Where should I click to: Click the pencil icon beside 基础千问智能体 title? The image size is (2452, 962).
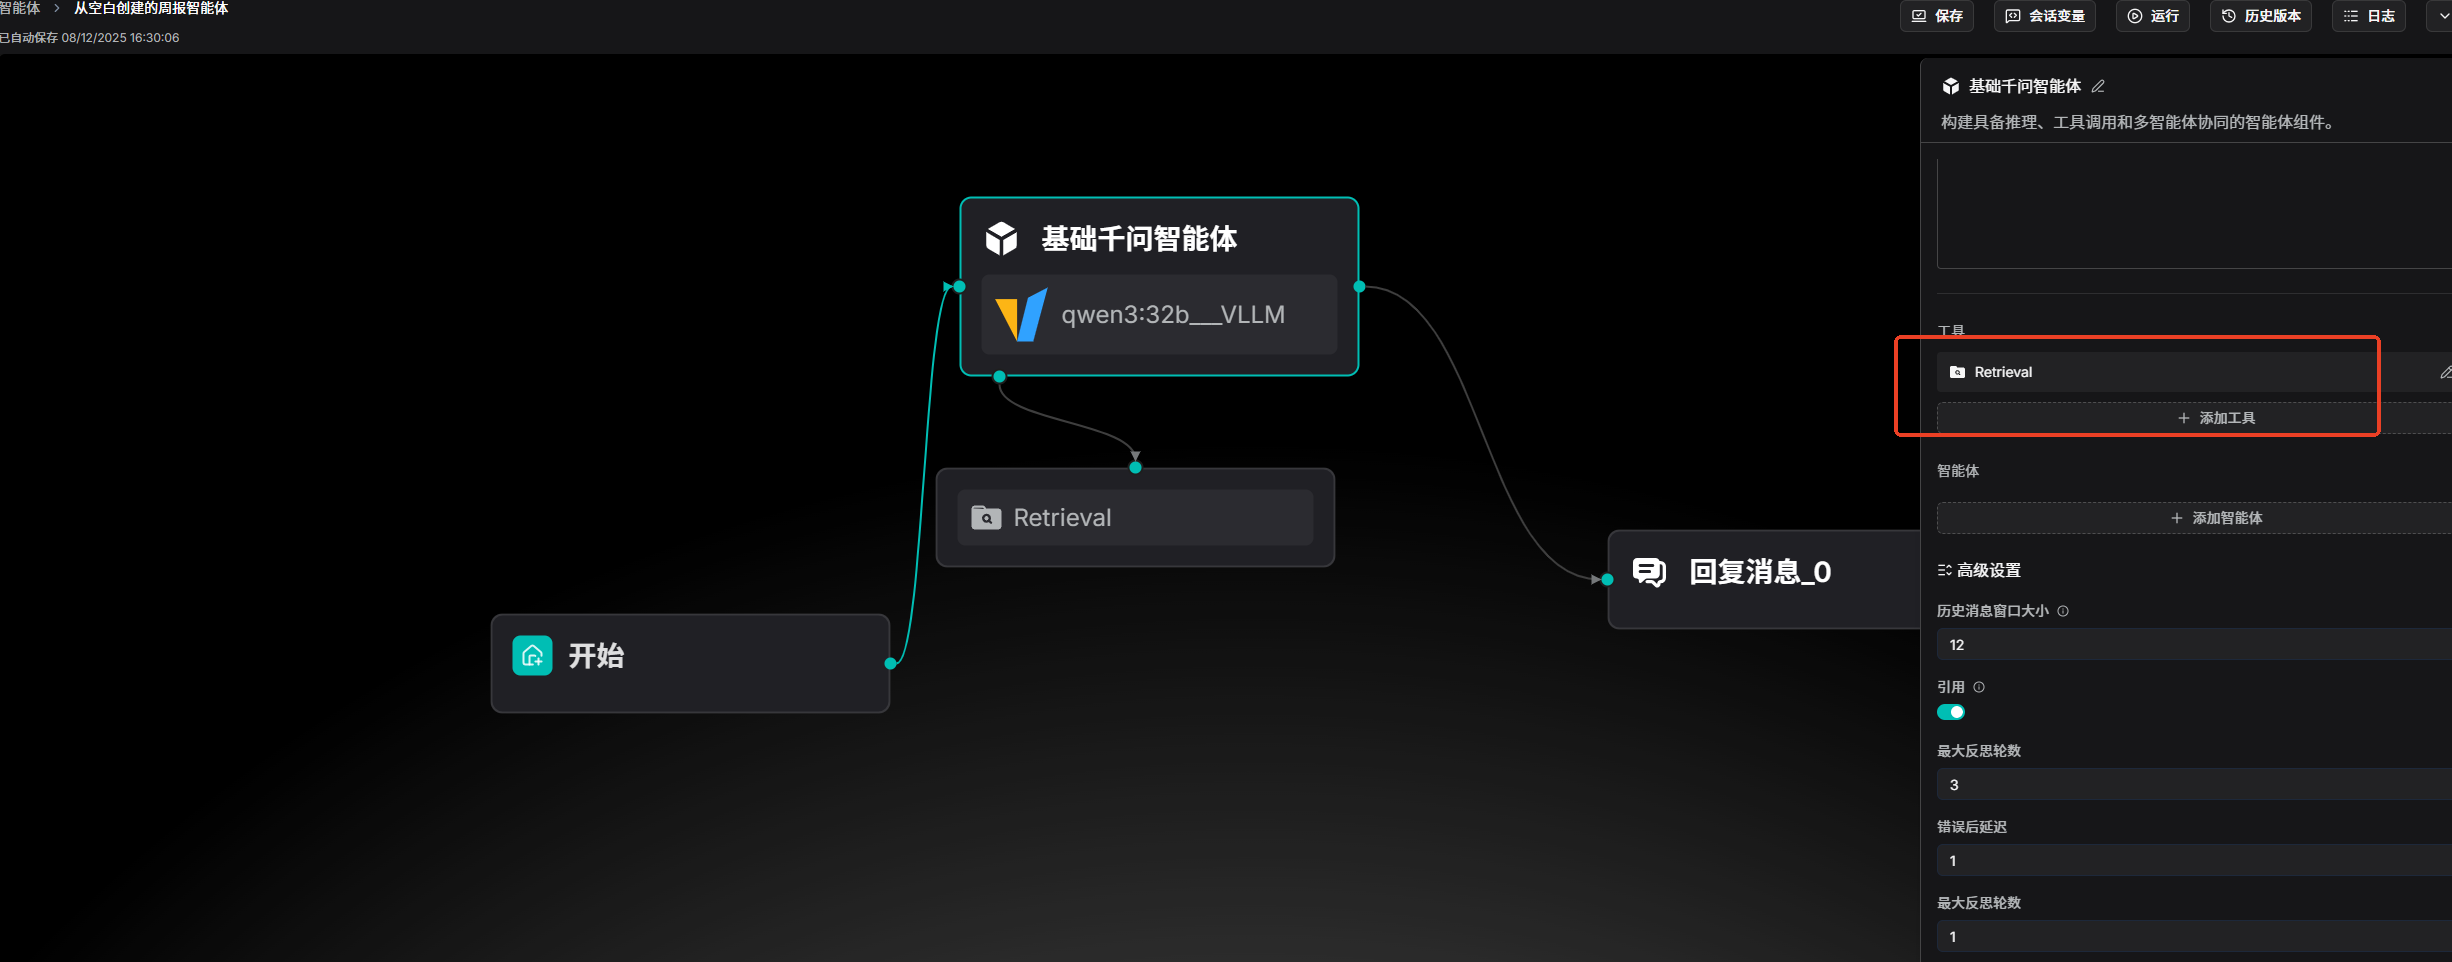pyautogui.click(x=2098, y=87)
